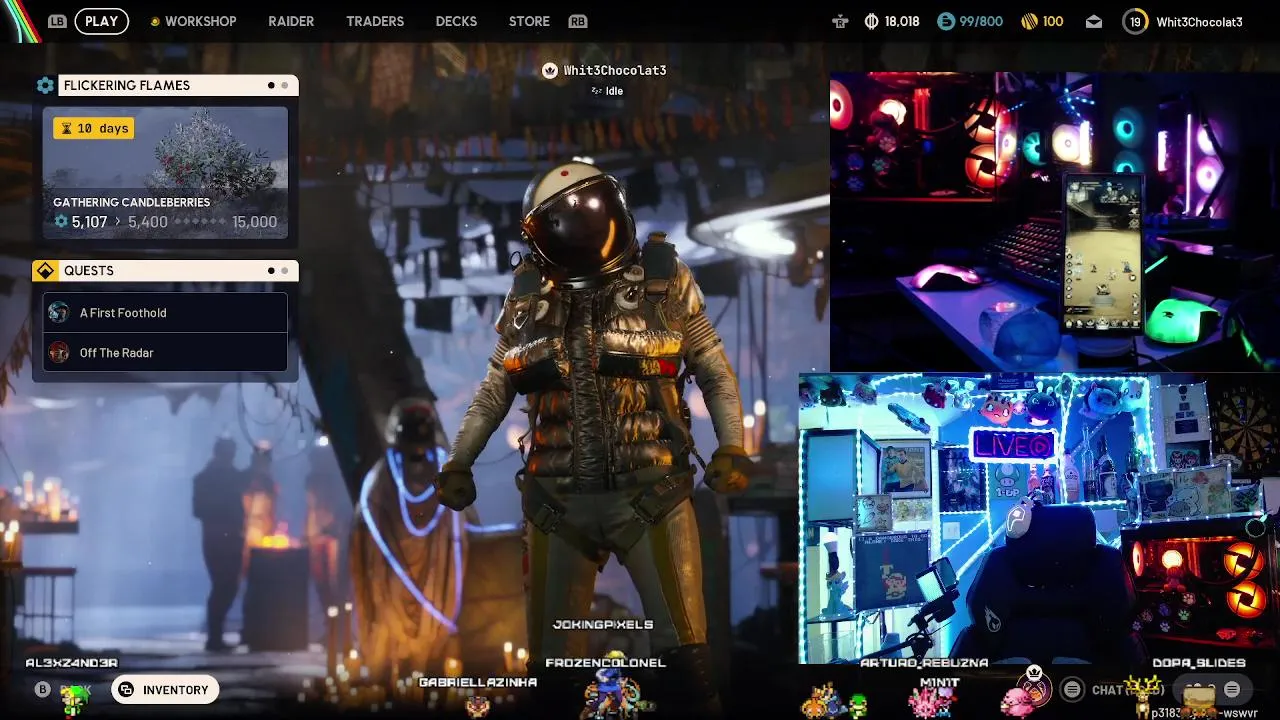
Task: Click the candleberries progress diamonds
Action: point(199,222)
